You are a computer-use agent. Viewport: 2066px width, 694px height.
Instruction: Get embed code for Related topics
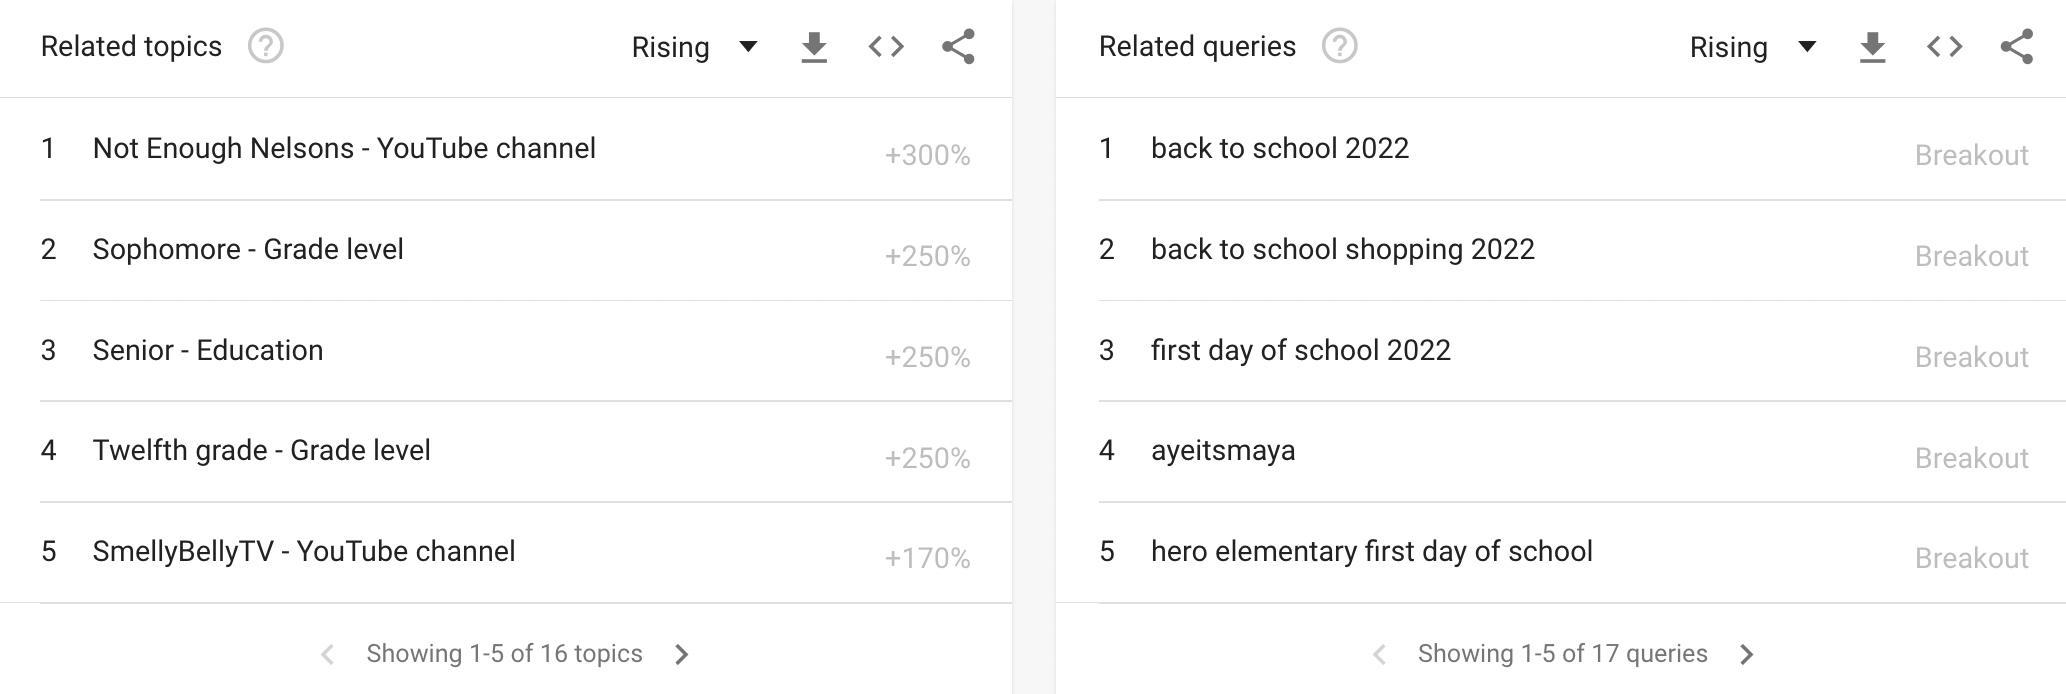tap(886, 47)
